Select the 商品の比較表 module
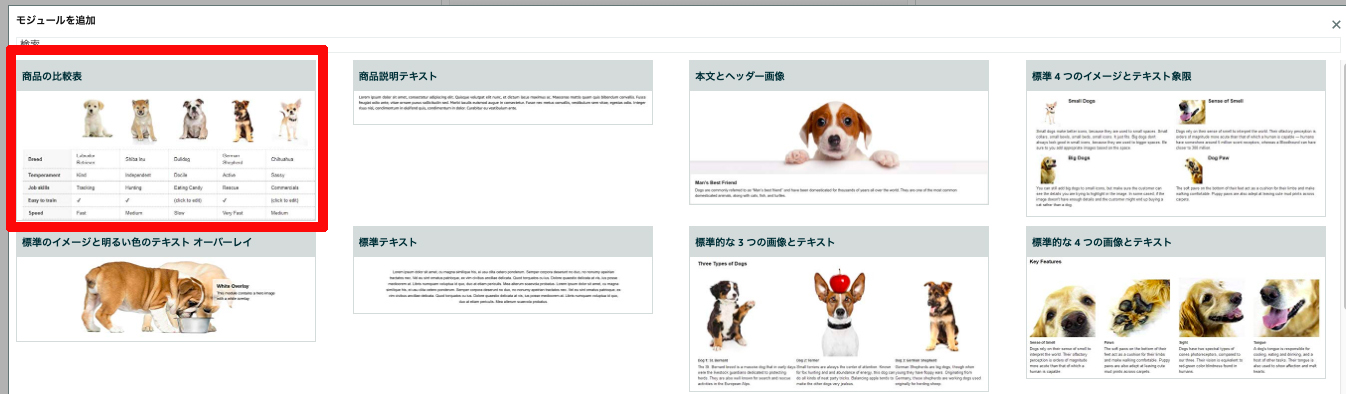Viewport: 1346px width, 394px height. pyautogui.click(x=166, y=140)
